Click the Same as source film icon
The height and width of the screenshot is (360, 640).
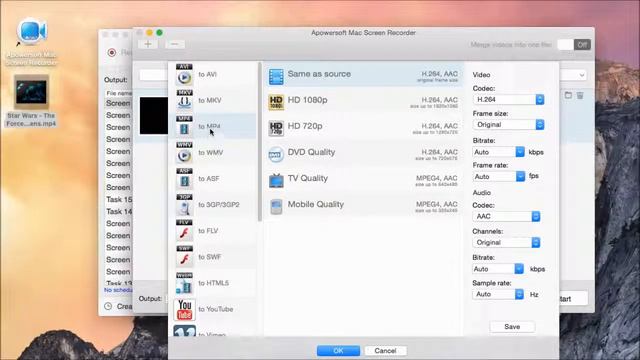[276, 76]
